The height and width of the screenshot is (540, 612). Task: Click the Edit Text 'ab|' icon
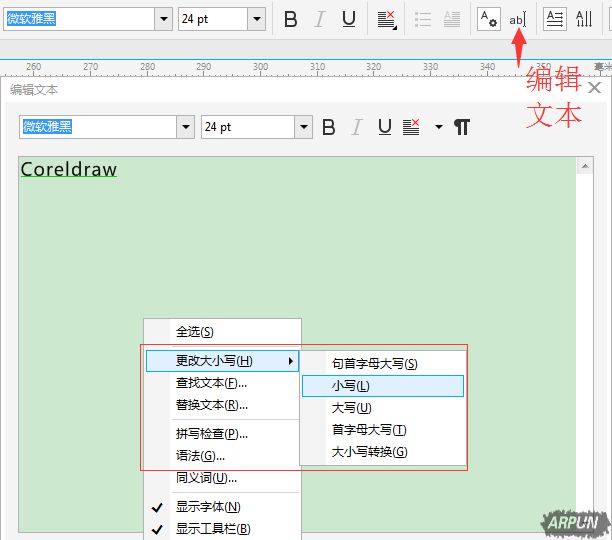coord(517,19)
